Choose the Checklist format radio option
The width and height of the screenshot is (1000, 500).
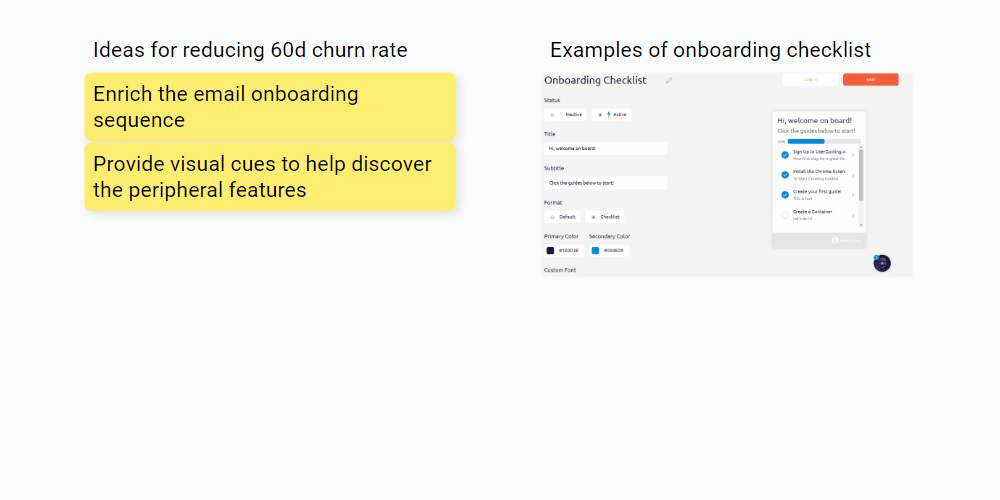point(594,217)
